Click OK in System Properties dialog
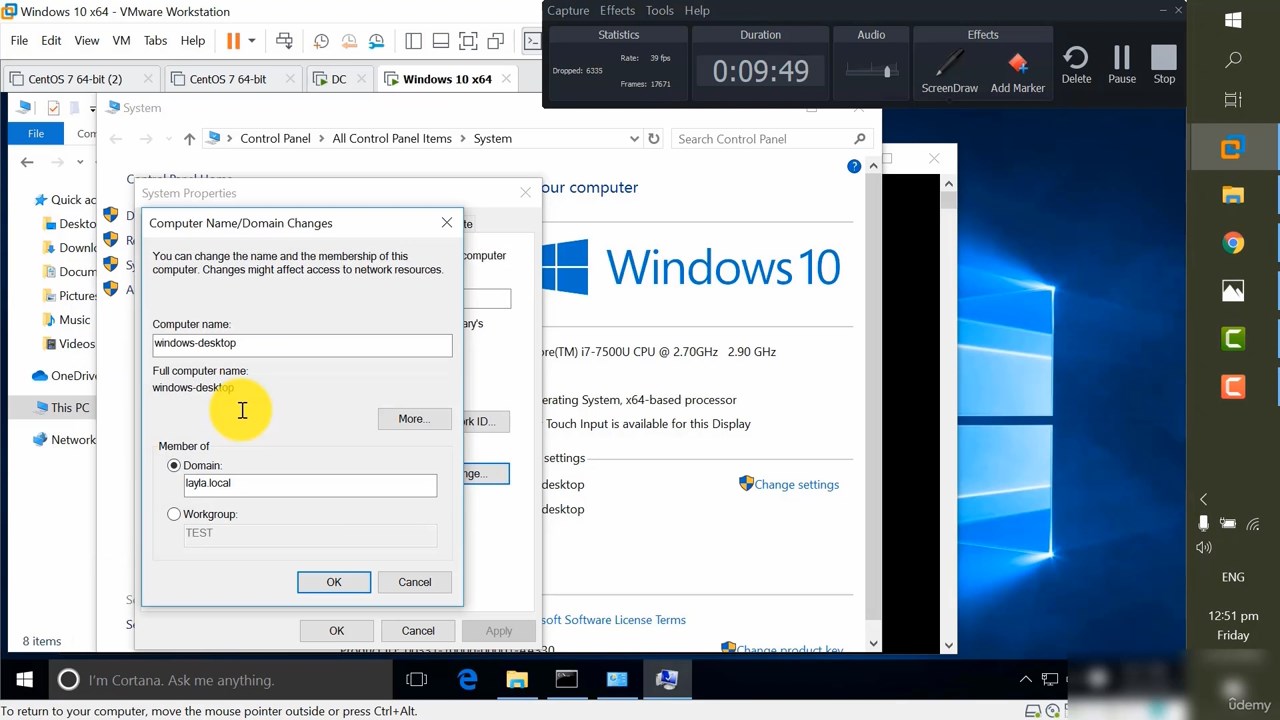This screenshot has height=720, width=1280. pos(336,631)
